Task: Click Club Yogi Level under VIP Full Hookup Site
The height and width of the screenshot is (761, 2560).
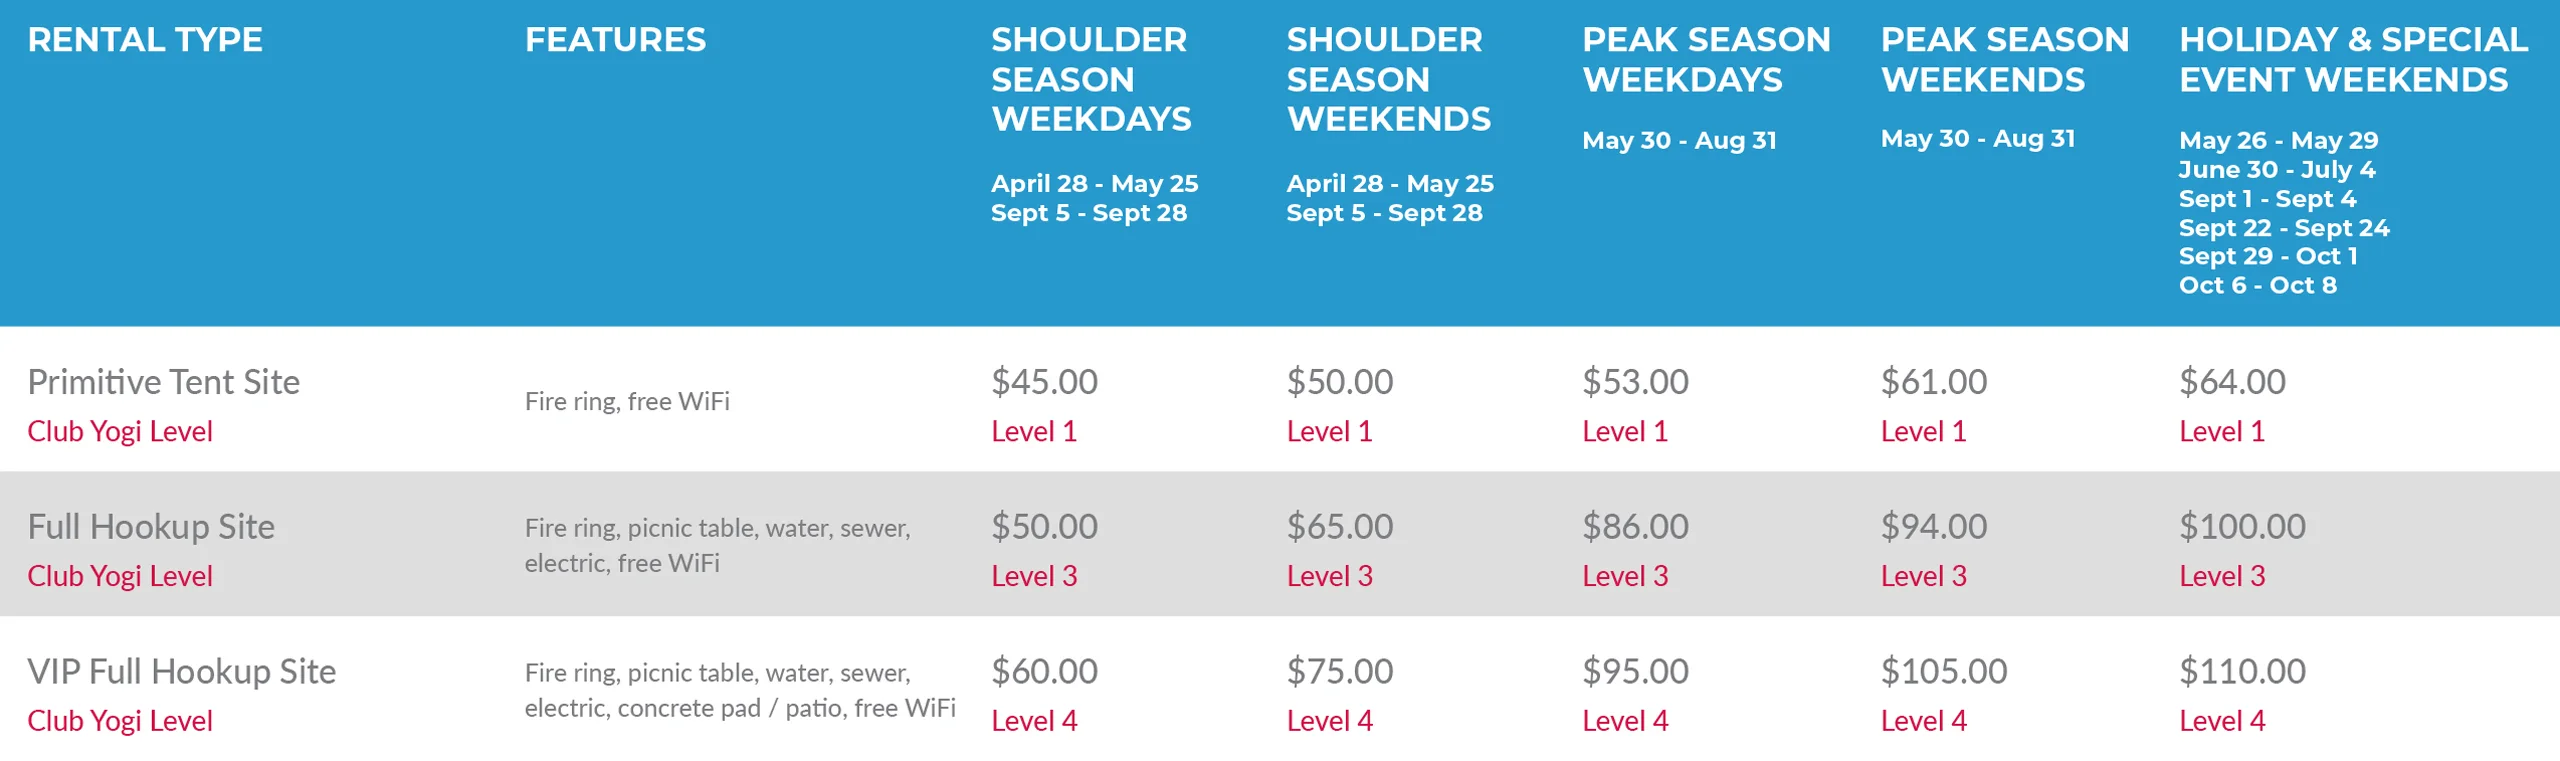Action: pyautogui.click(x=120, y=721)
